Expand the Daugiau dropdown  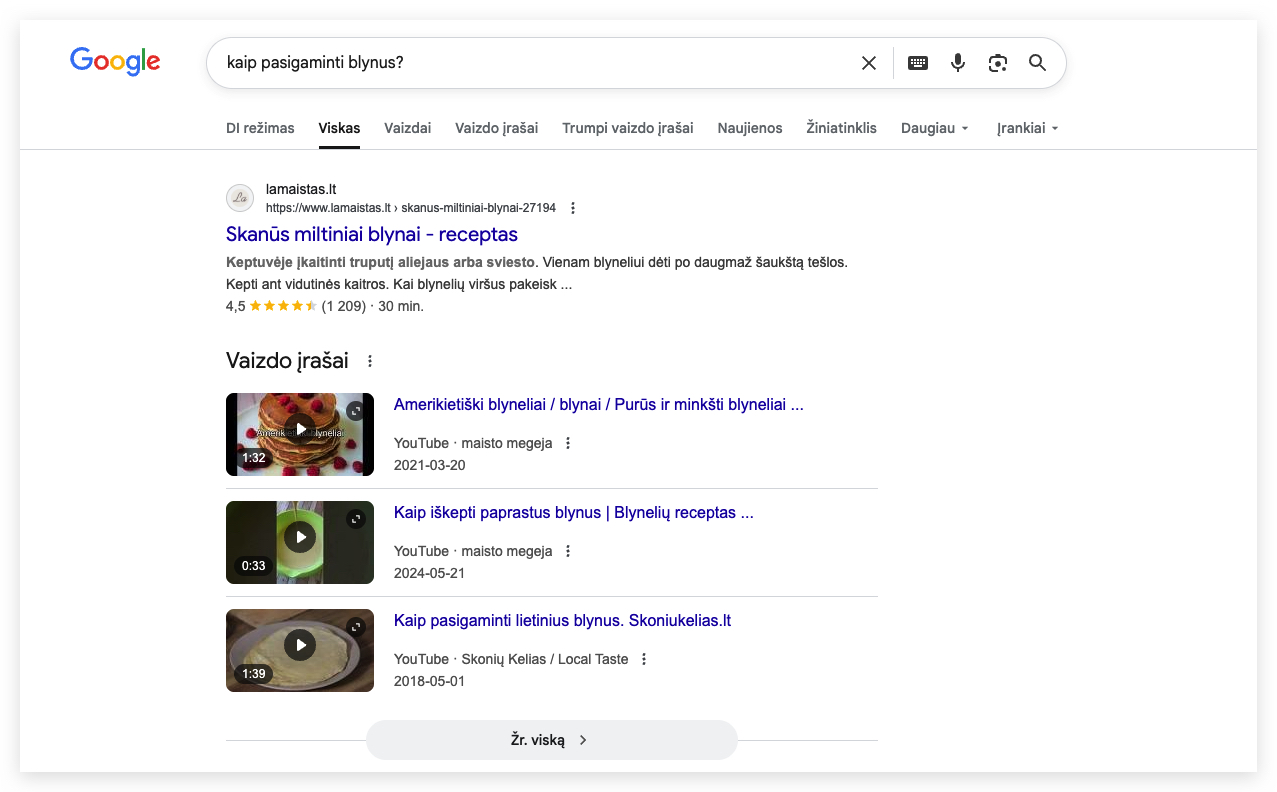[x=934, y=128]
